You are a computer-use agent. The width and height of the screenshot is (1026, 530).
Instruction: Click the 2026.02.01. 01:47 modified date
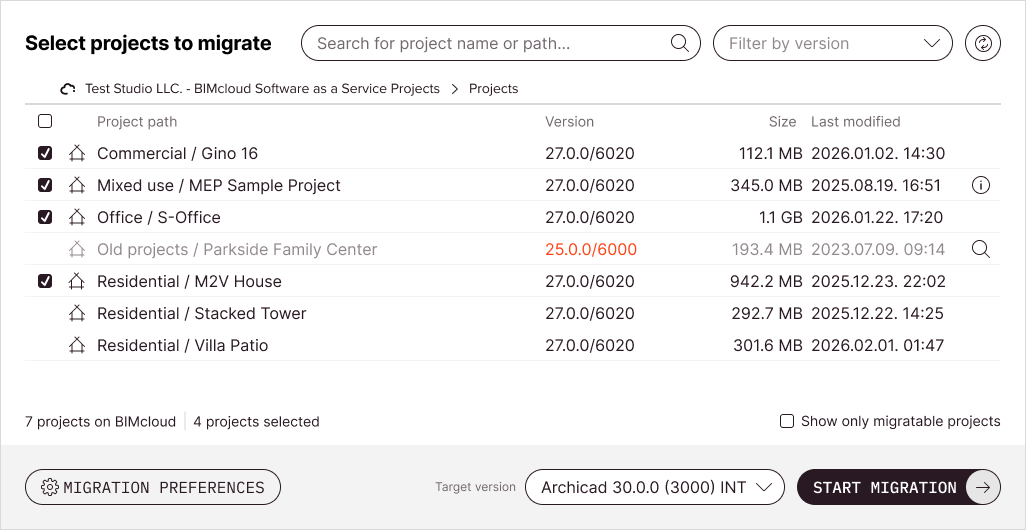877,345
